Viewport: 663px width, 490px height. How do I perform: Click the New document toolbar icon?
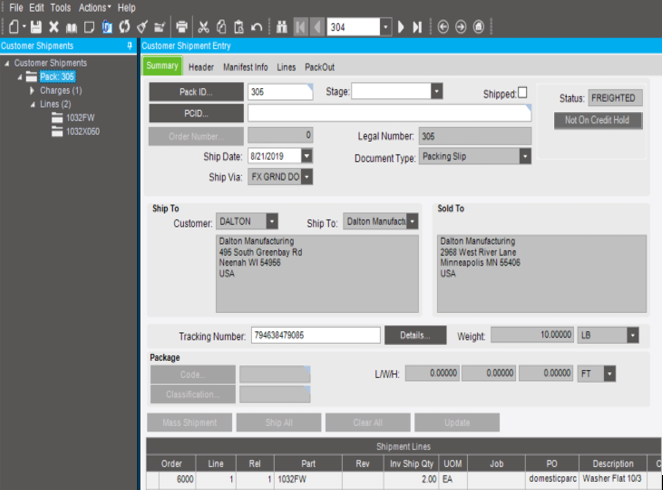14,27
